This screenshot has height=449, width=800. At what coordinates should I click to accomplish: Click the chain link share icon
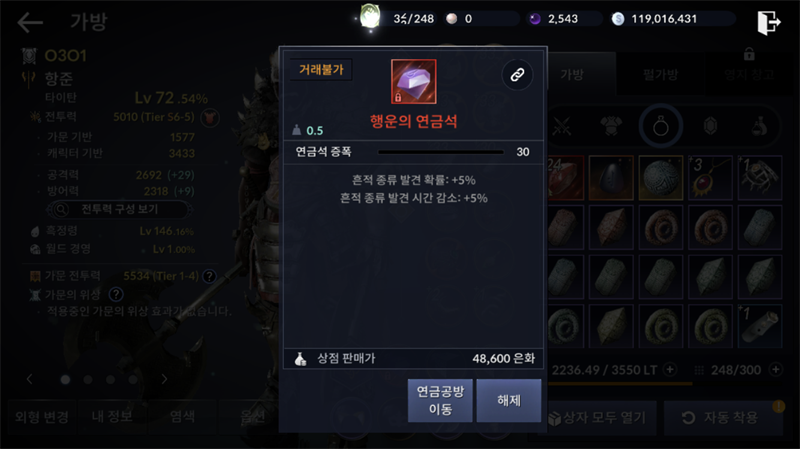coord(517,75)
